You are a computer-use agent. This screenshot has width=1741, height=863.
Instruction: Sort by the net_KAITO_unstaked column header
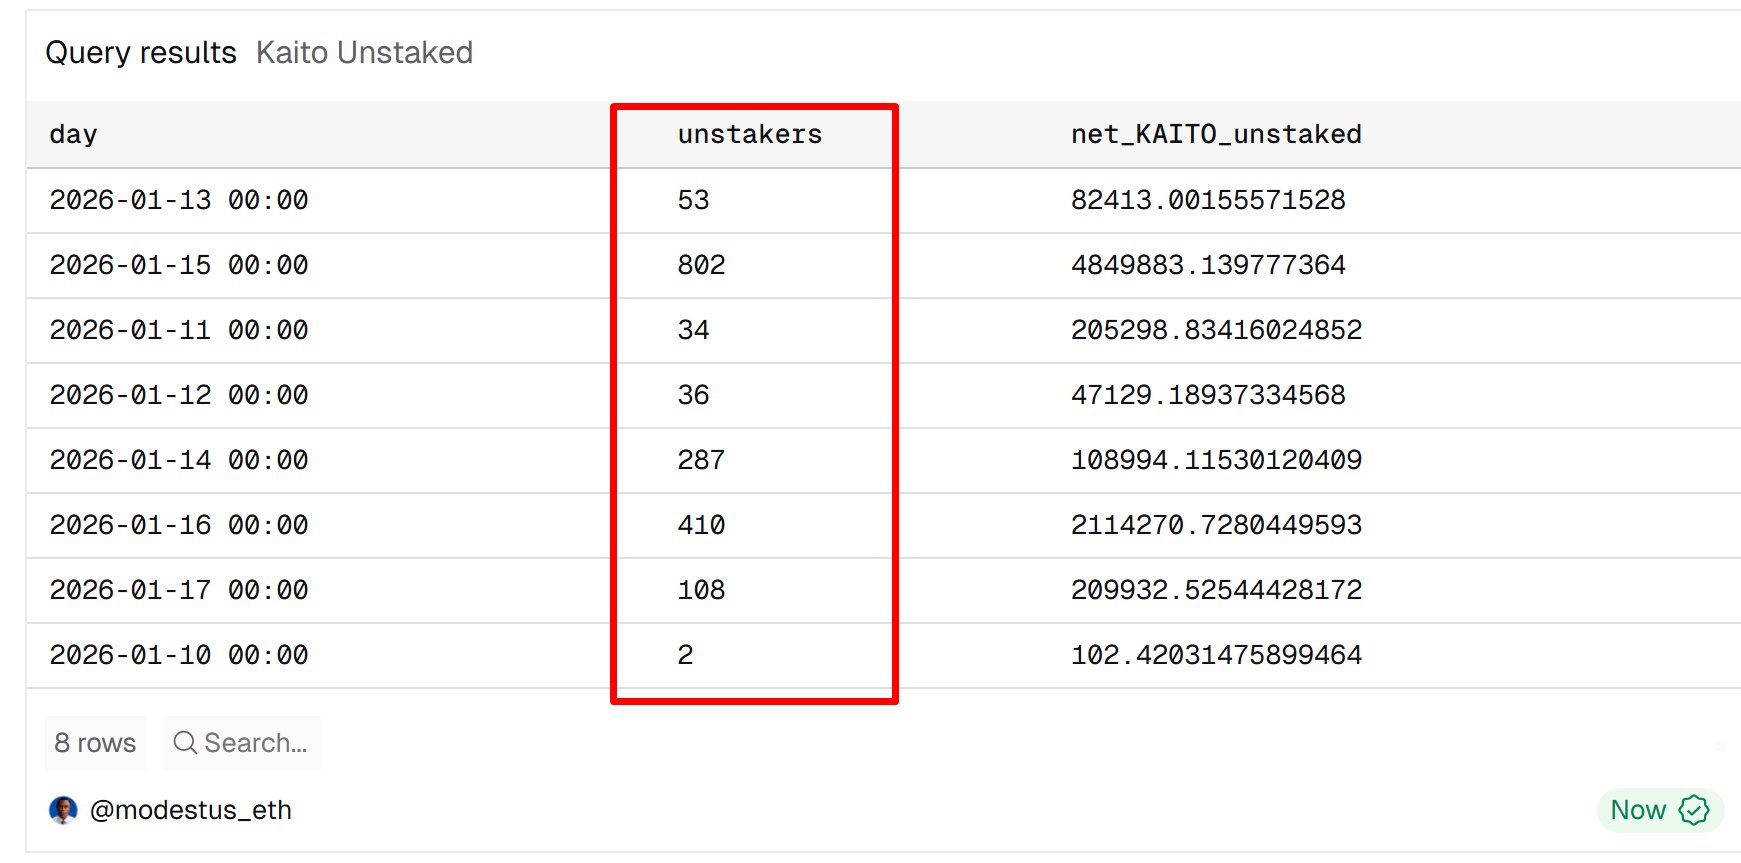(x=1216, y=134)
